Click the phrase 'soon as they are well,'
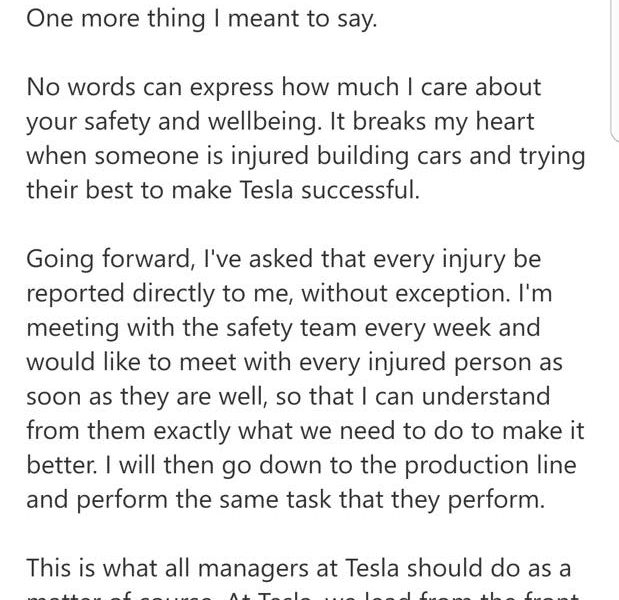This screenshot has height=600, width=619. [147, 397]
